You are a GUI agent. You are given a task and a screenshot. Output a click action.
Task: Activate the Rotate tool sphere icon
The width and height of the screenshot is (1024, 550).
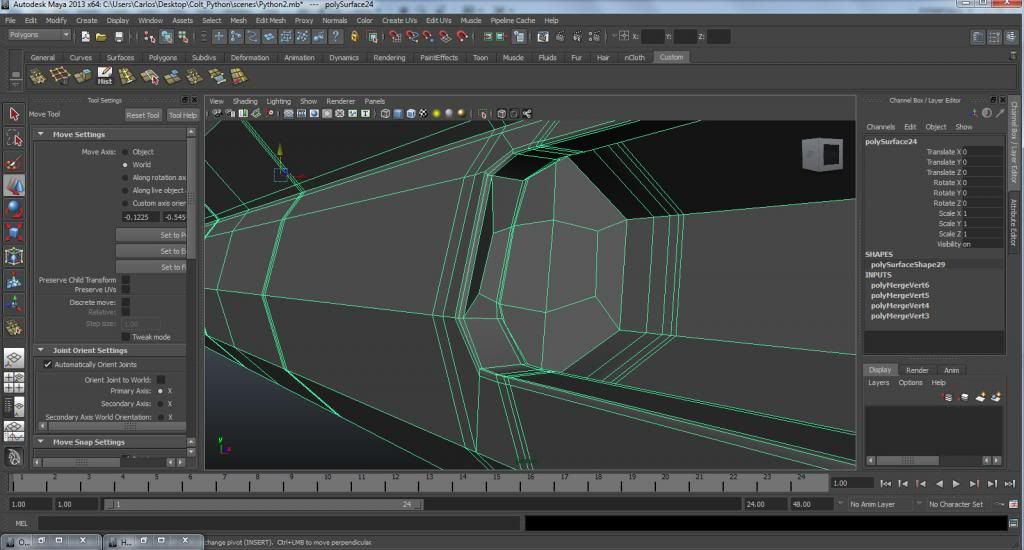coord(14,209)
